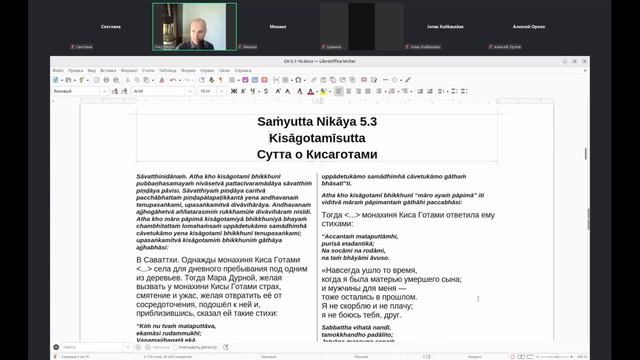Toggle align left
Viewport: 640px width, 360px height.
339,91
